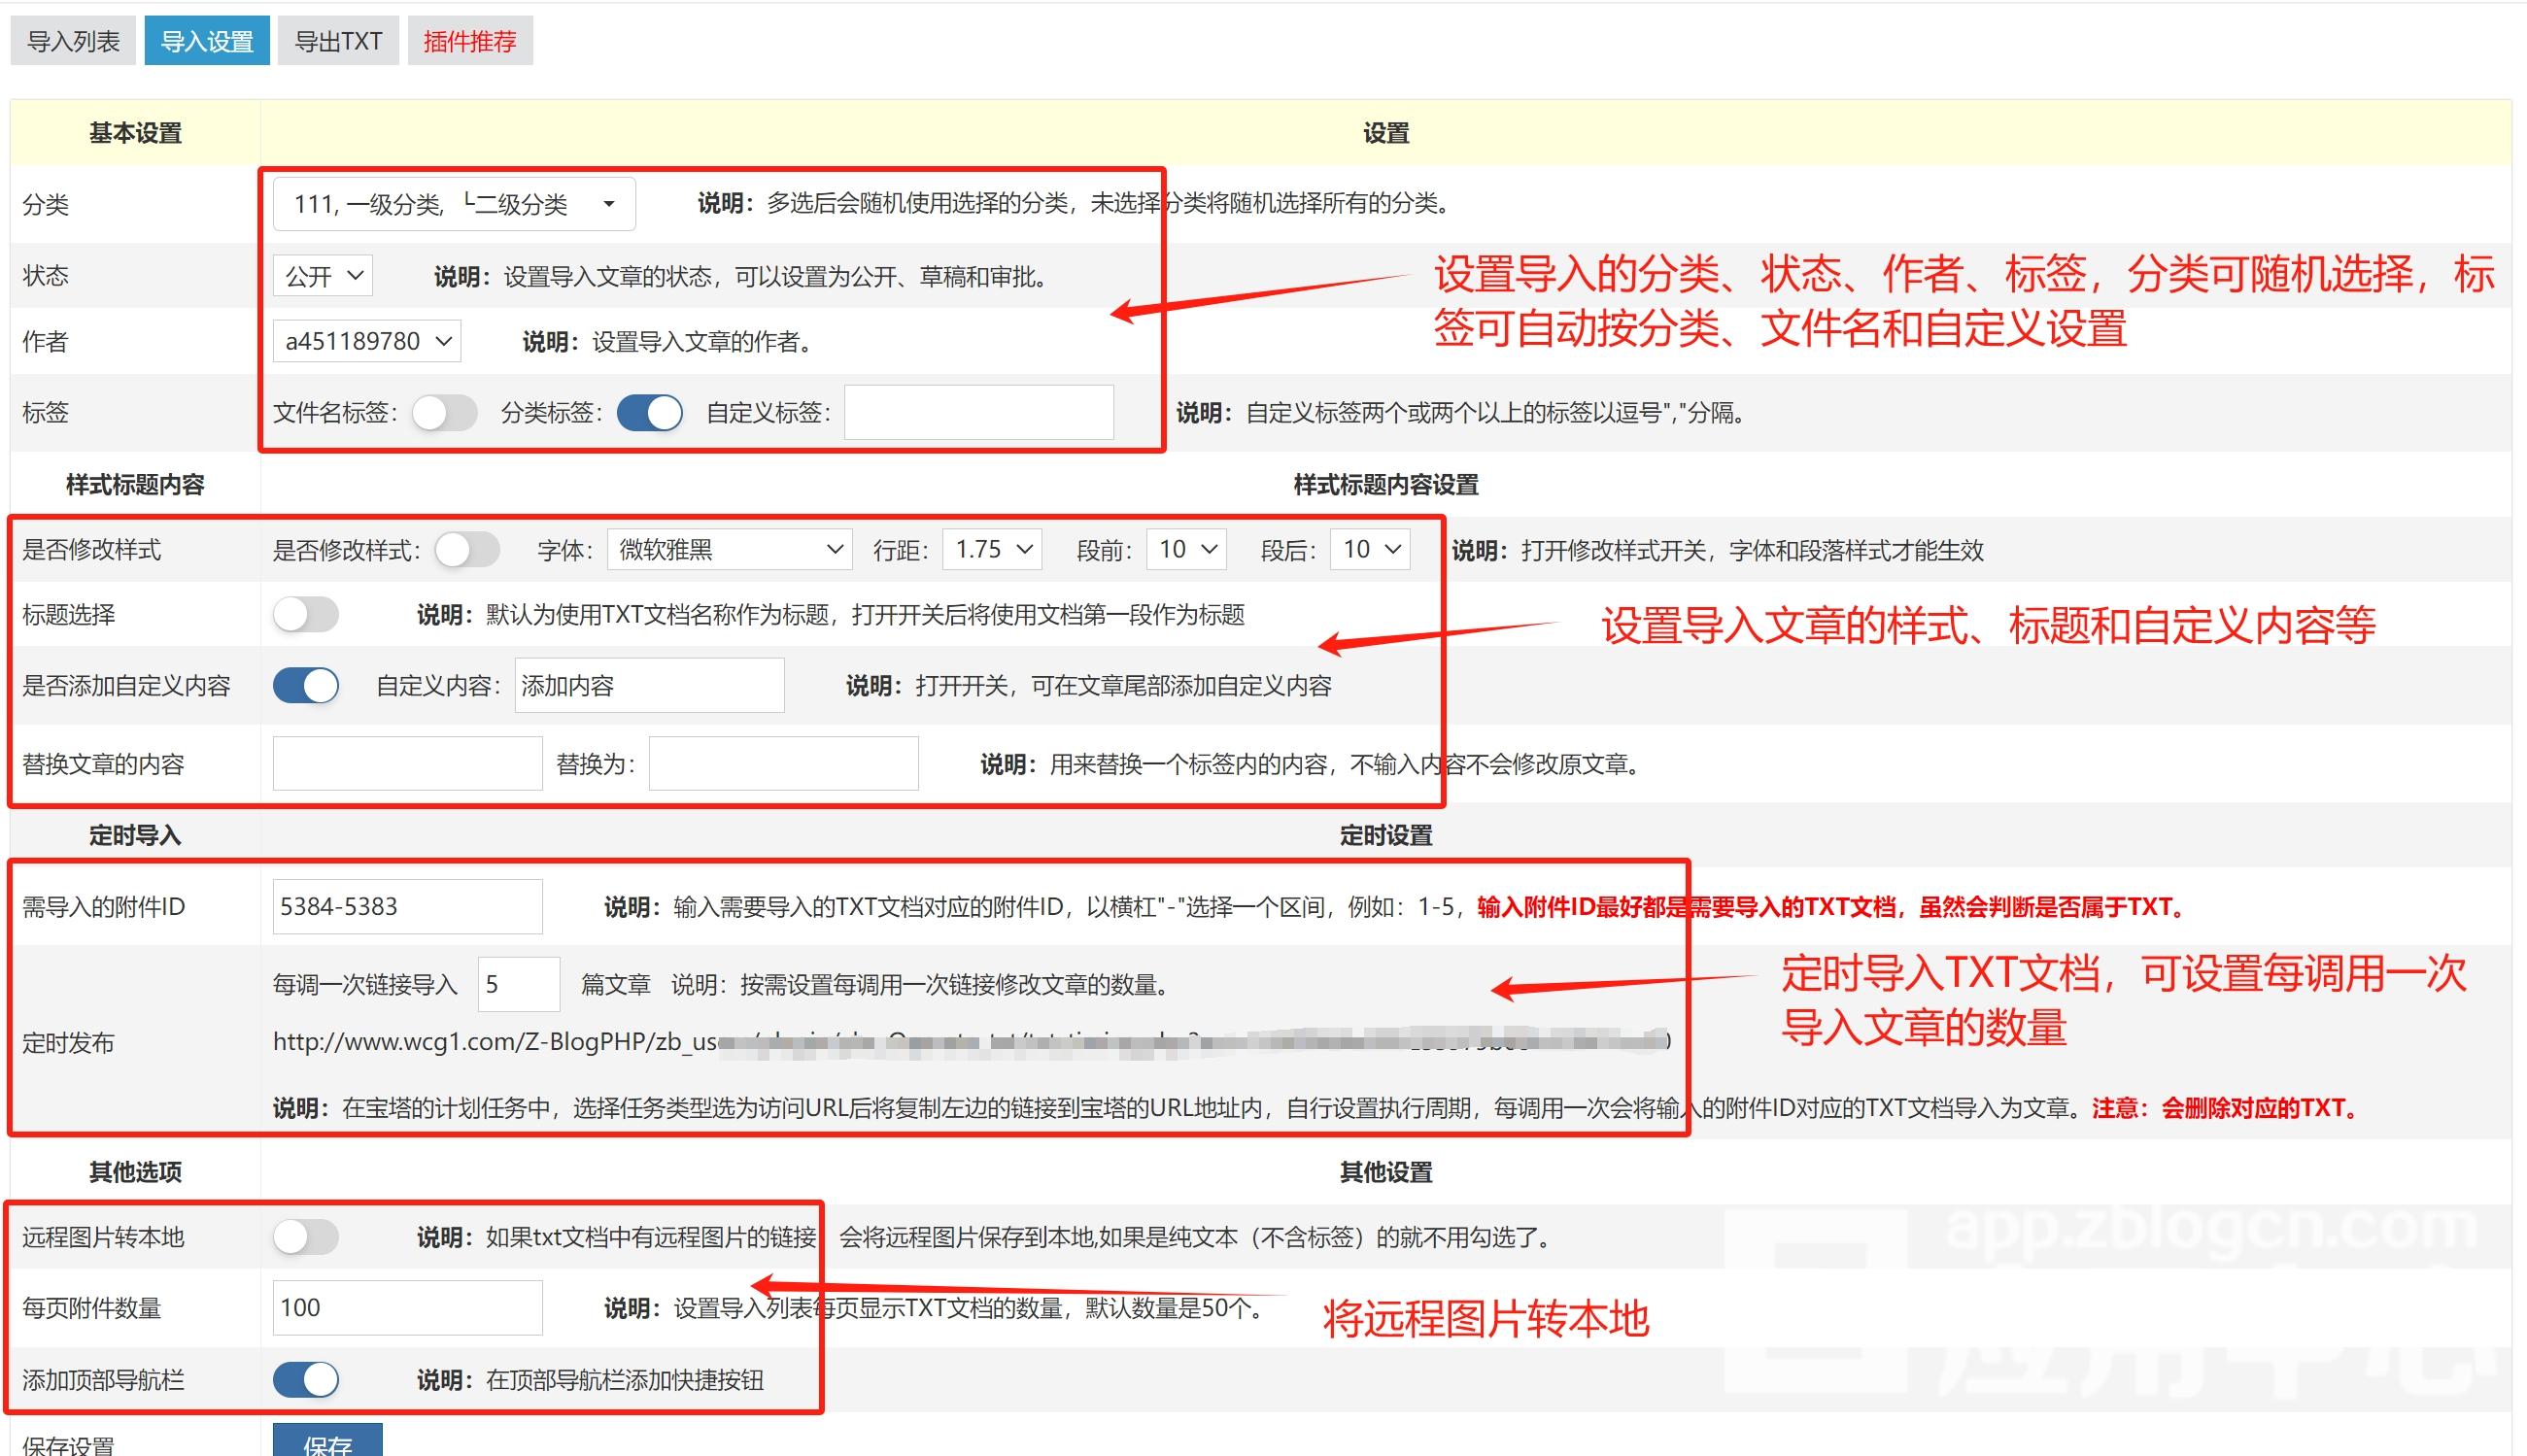This screenshot has width=2527, height=1456.
Task: Click the 样式标题内容 section header
Action: pyautogui.click(x=135, y=485)
